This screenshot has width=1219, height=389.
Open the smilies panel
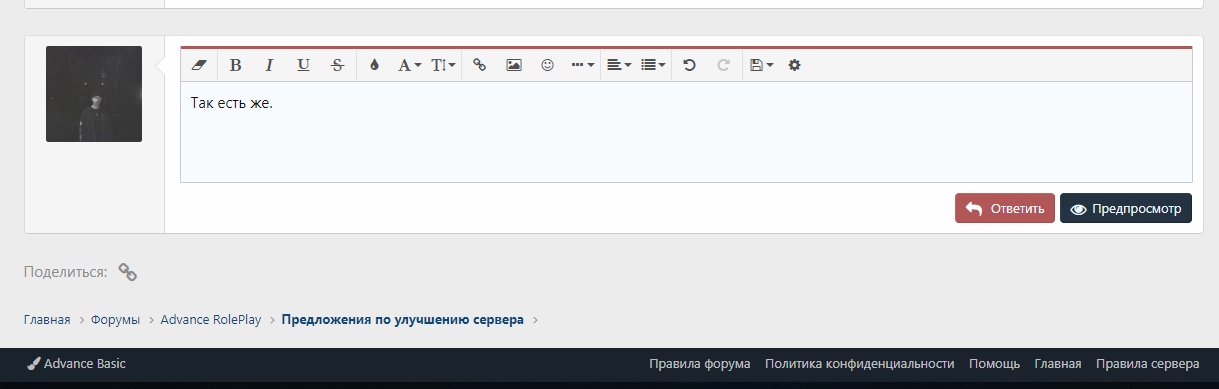(547, 65)
